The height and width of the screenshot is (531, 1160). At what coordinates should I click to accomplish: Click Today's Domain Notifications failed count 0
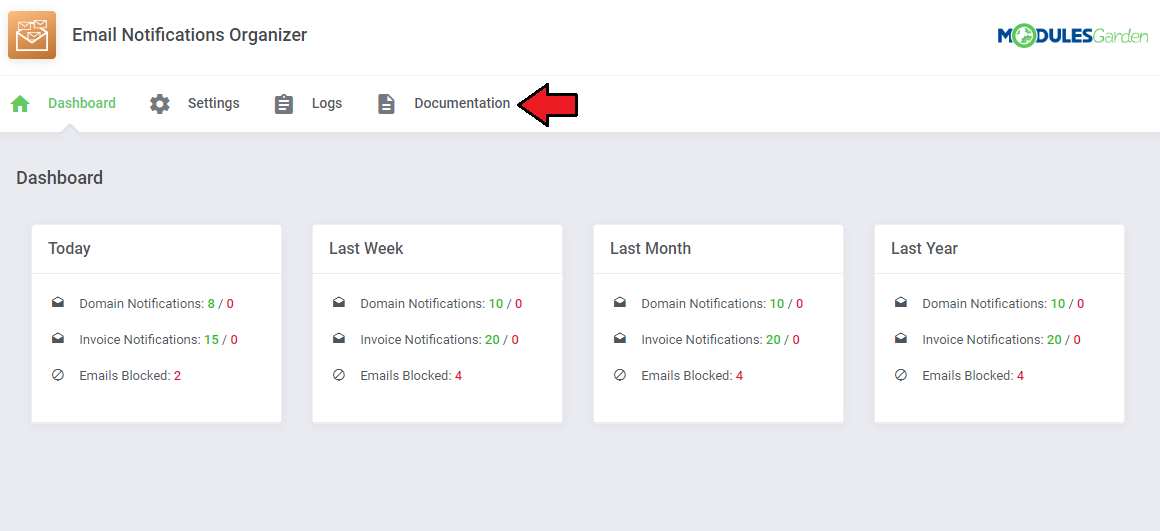pos(230,303)
